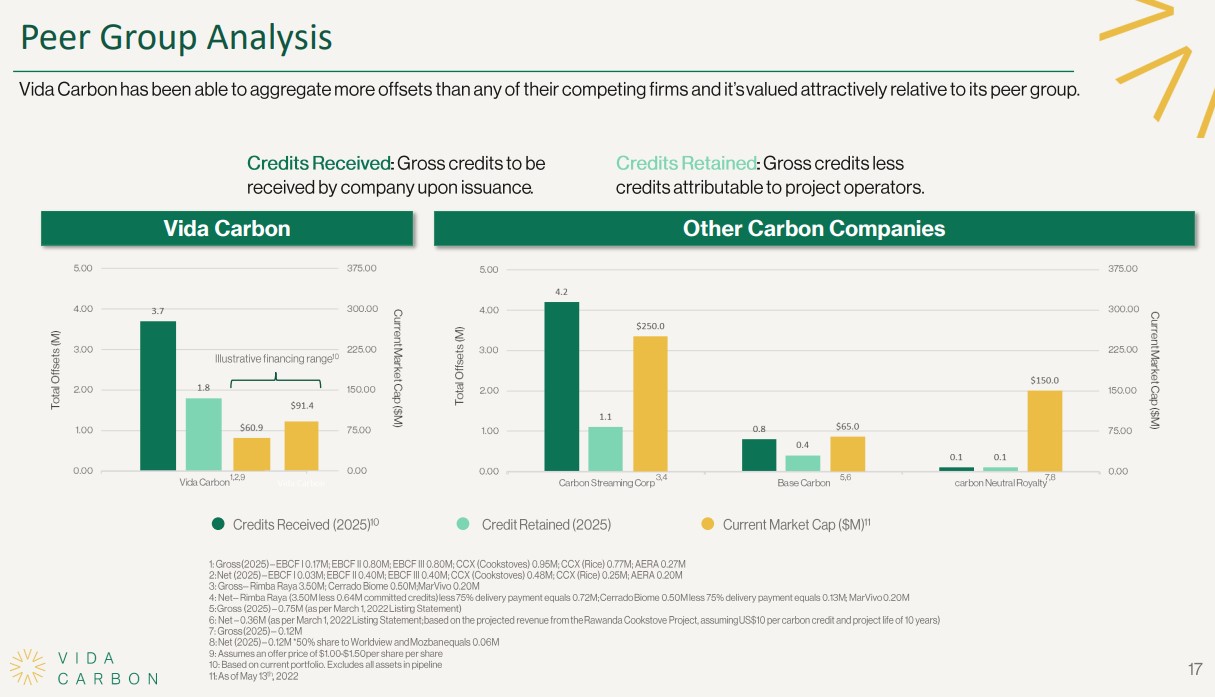Screen dimensions: 1215x697
Task: Select the light green Credit Retained legend dot
Action: click(462, 524)
